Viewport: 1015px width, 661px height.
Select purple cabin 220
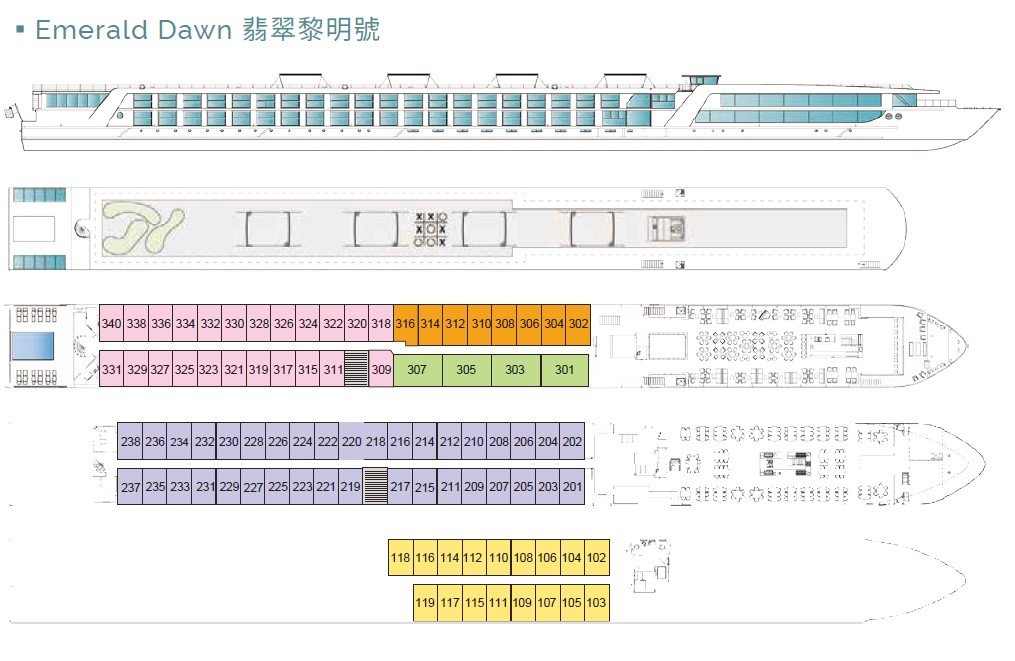click(x=351, y=442)
